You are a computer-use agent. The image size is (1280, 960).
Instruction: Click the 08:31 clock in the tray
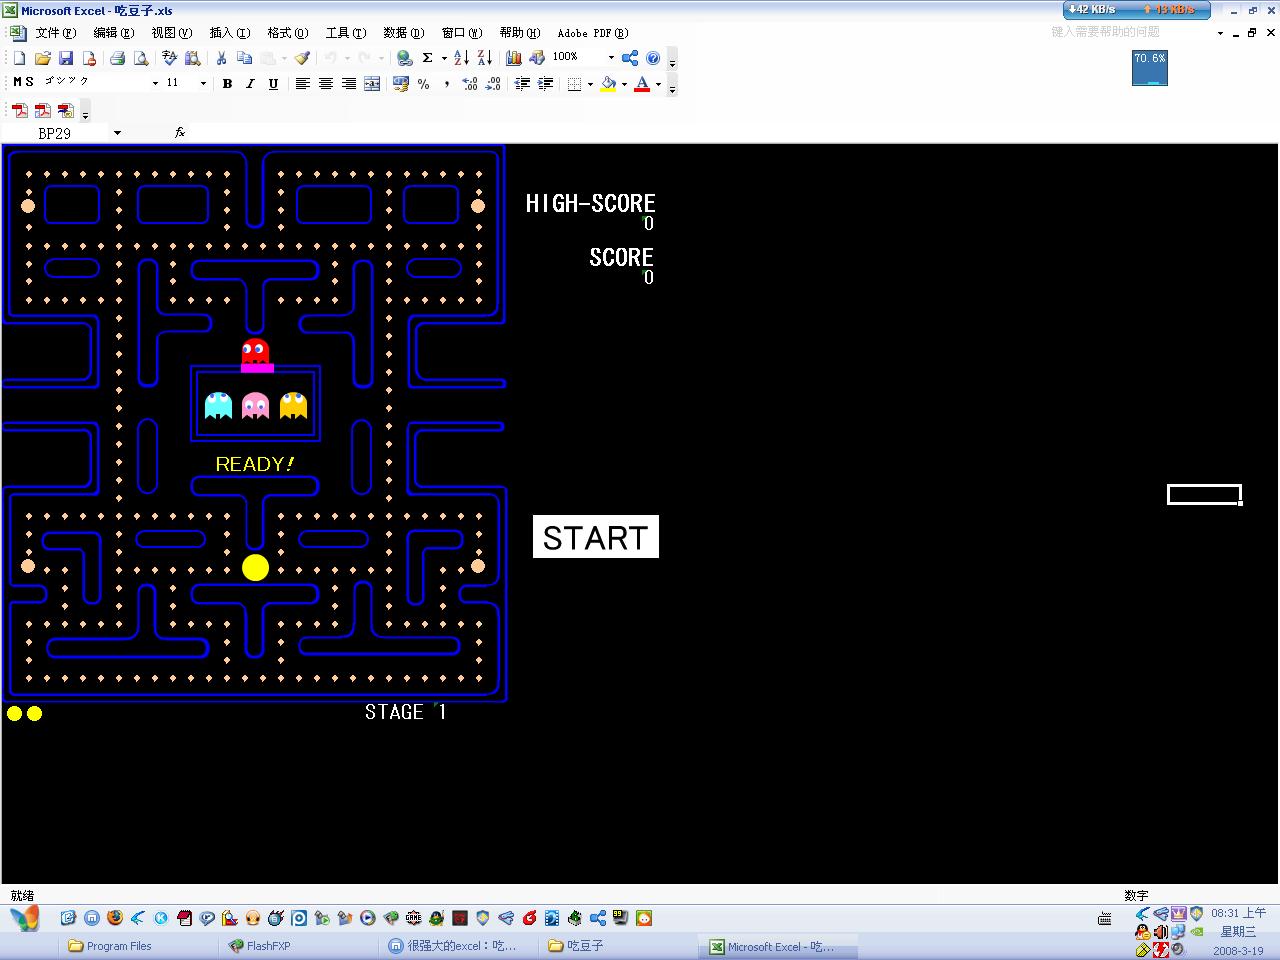1238,913
